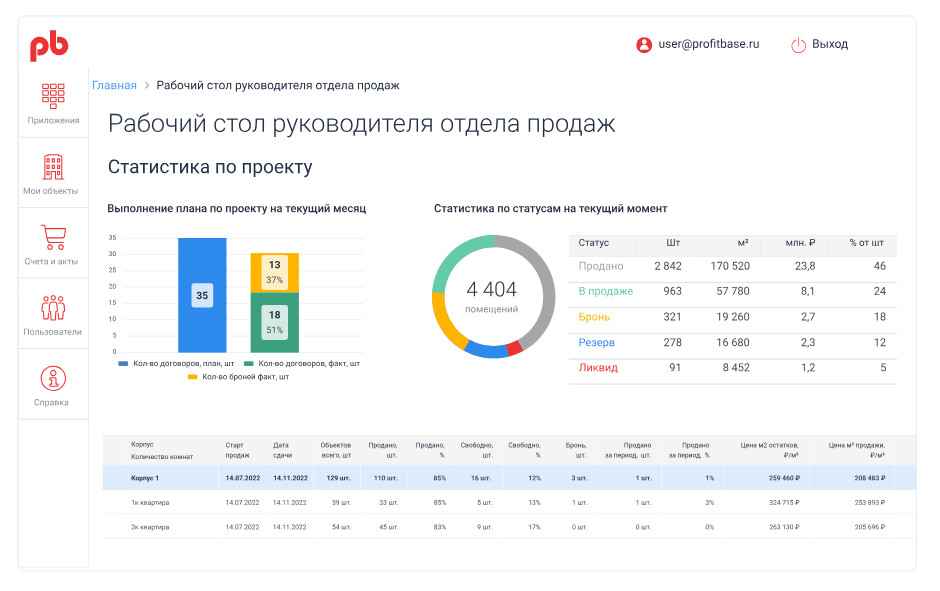This screenshot has width=940, height=591.
Task: Open Счета и акты cart icon
Action: (x=53, y=237)
